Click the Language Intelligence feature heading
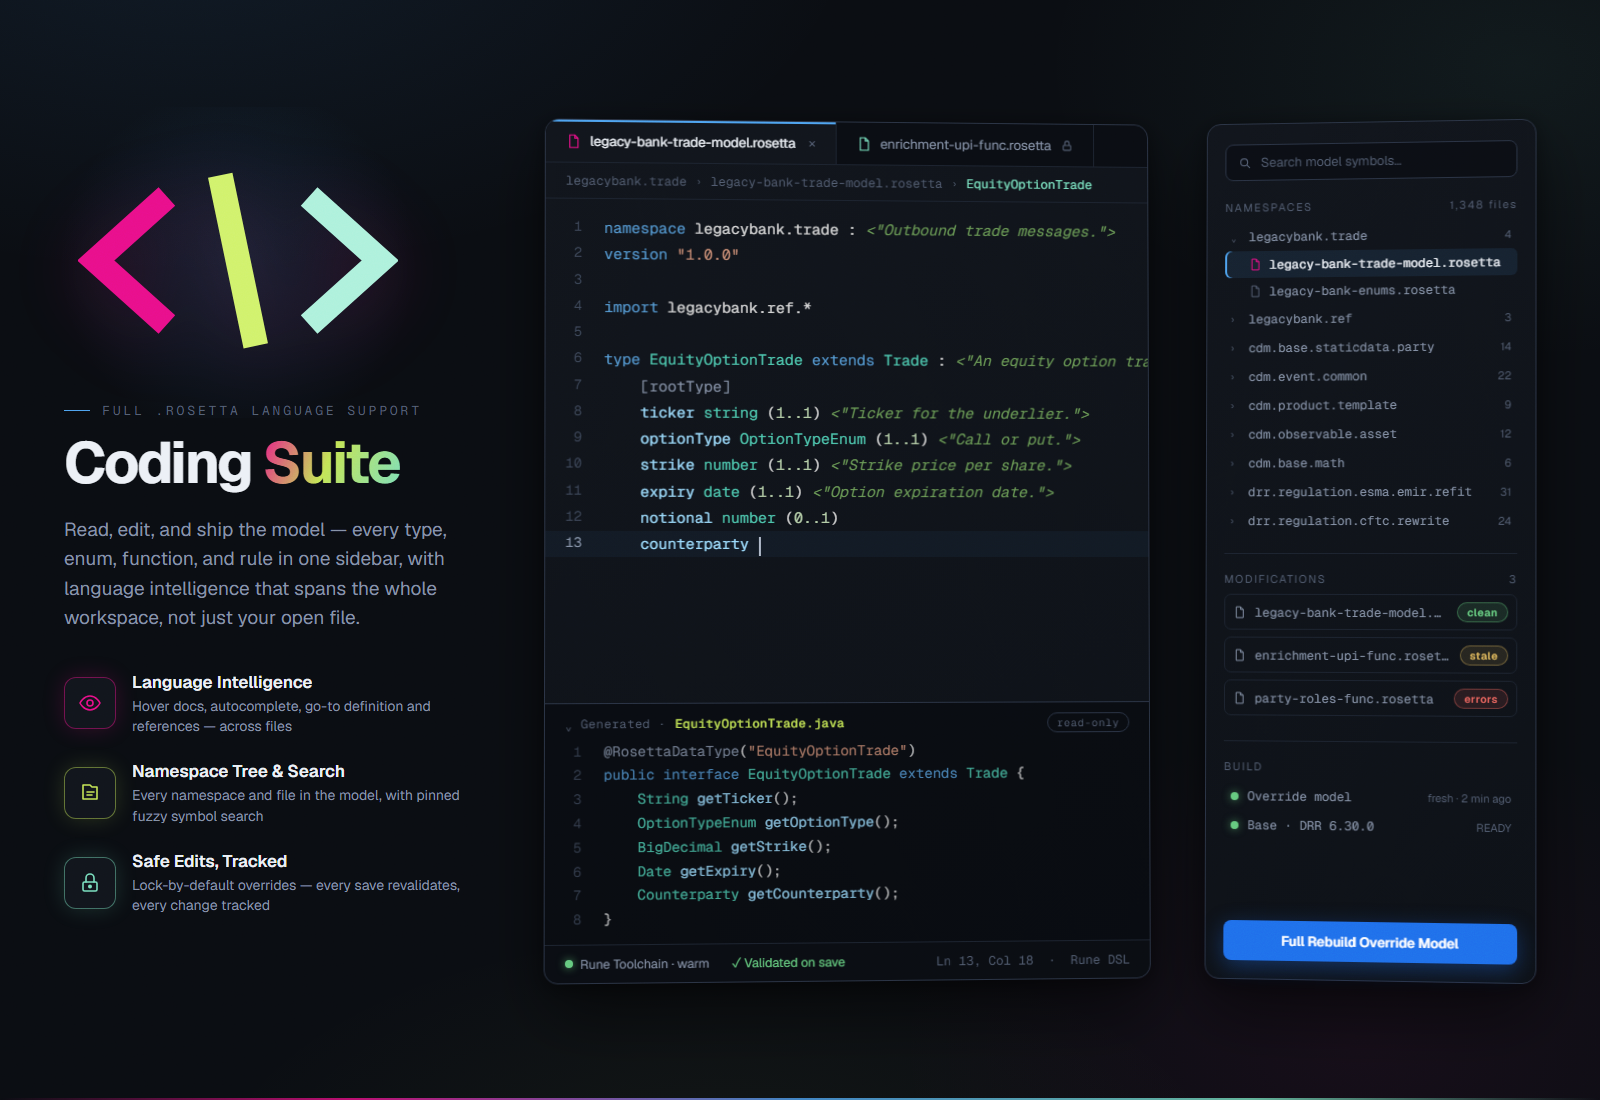The width and height of the screenshot is (1600, 1100). 222,682
